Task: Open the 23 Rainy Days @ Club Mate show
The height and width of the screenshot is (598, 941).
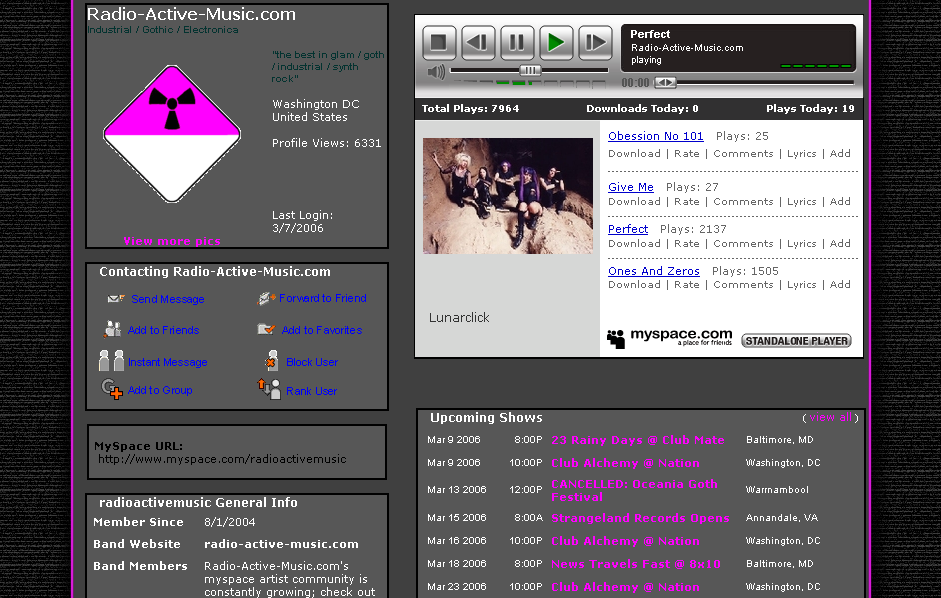Action: 637,440
